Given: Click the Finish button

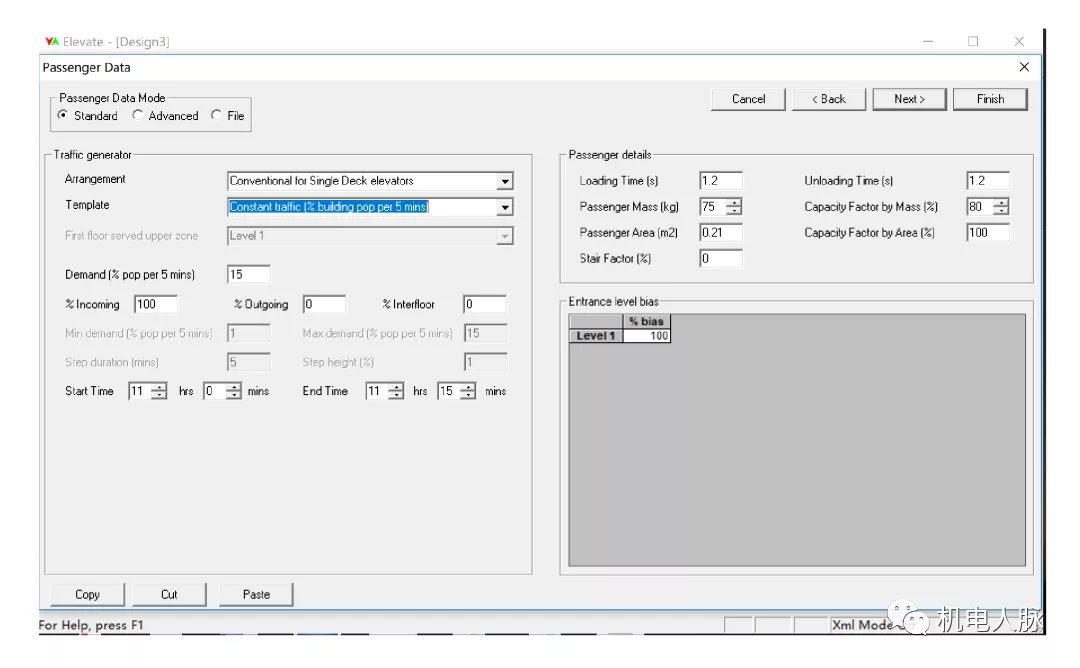Looking at the screenshot, I should click(x=990, y=99).
